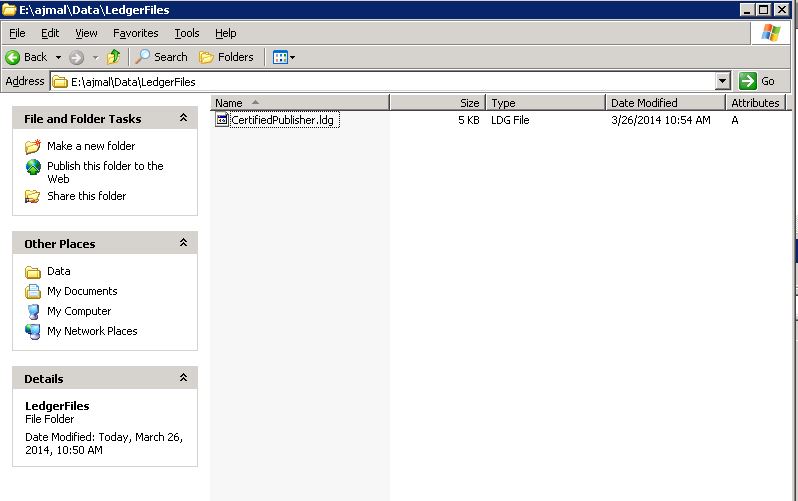Click the LDG File type cell
The width and height of the screenshot is (798, 501).
coord(510,120)
